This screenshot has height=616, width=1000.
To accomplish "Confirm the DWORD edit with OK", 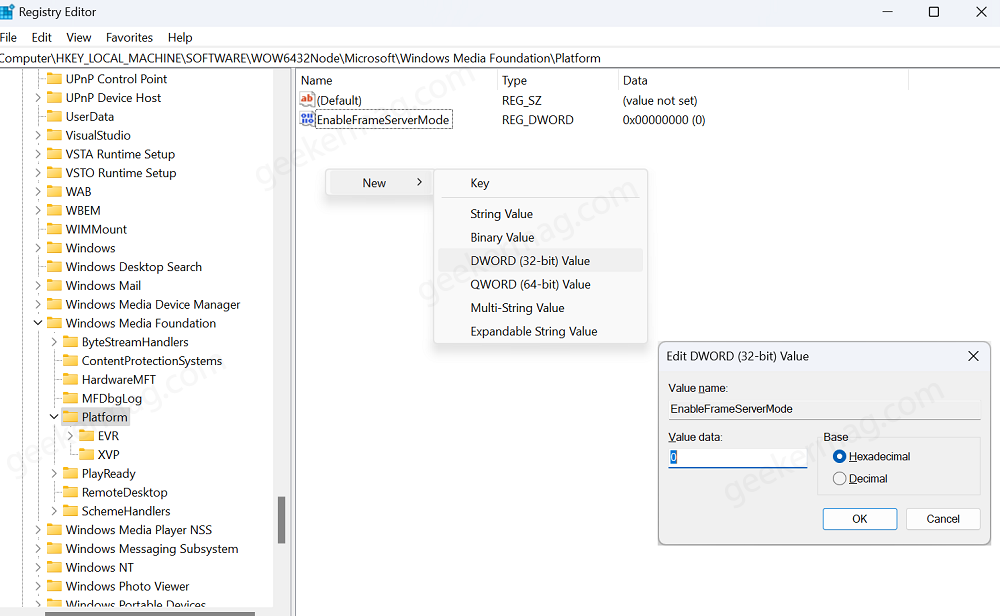I will click(860, 518).
